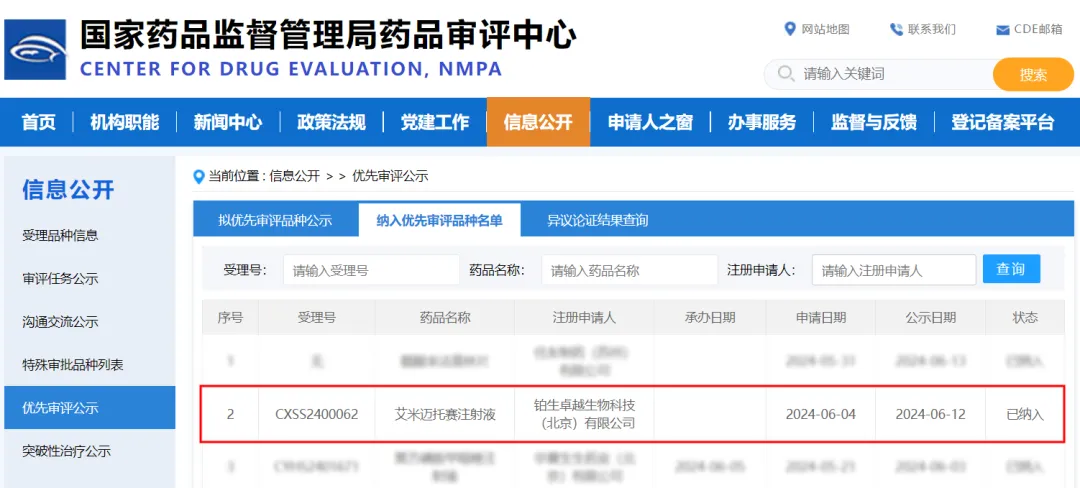
Task: Open 监督与反馈 navigation item
Action: 873,122
